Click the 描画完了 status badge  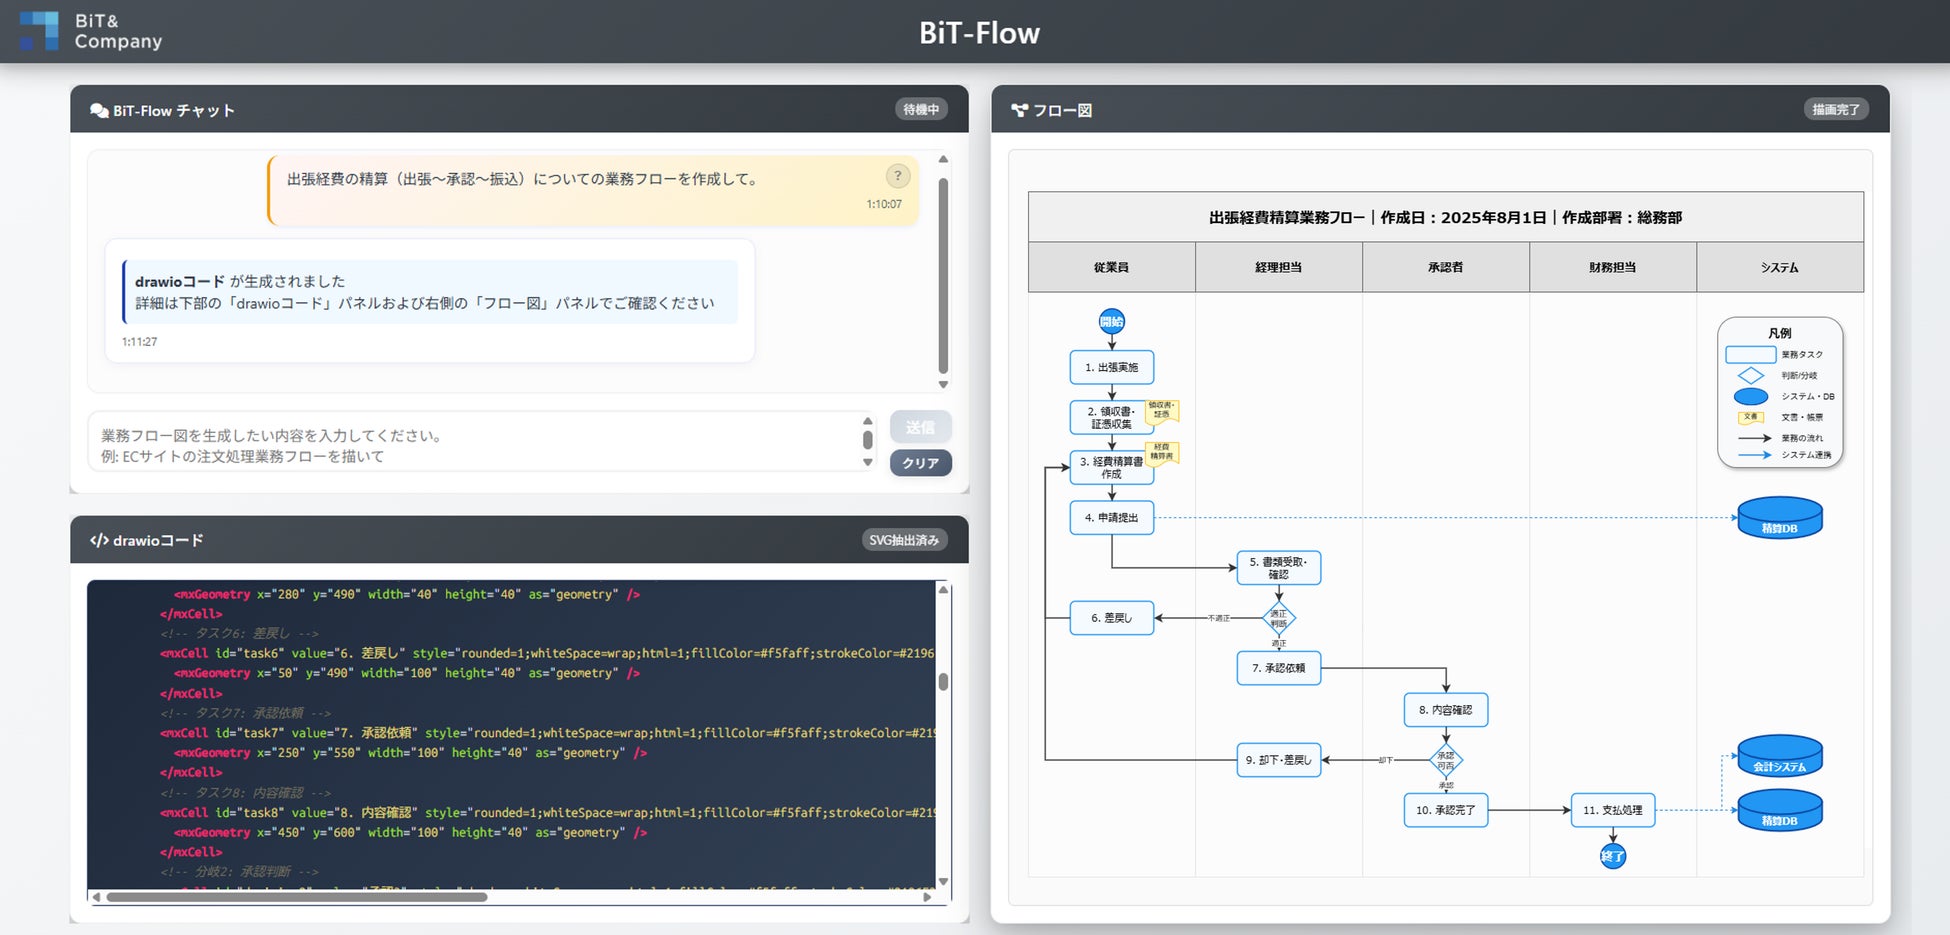(1836, 110)
